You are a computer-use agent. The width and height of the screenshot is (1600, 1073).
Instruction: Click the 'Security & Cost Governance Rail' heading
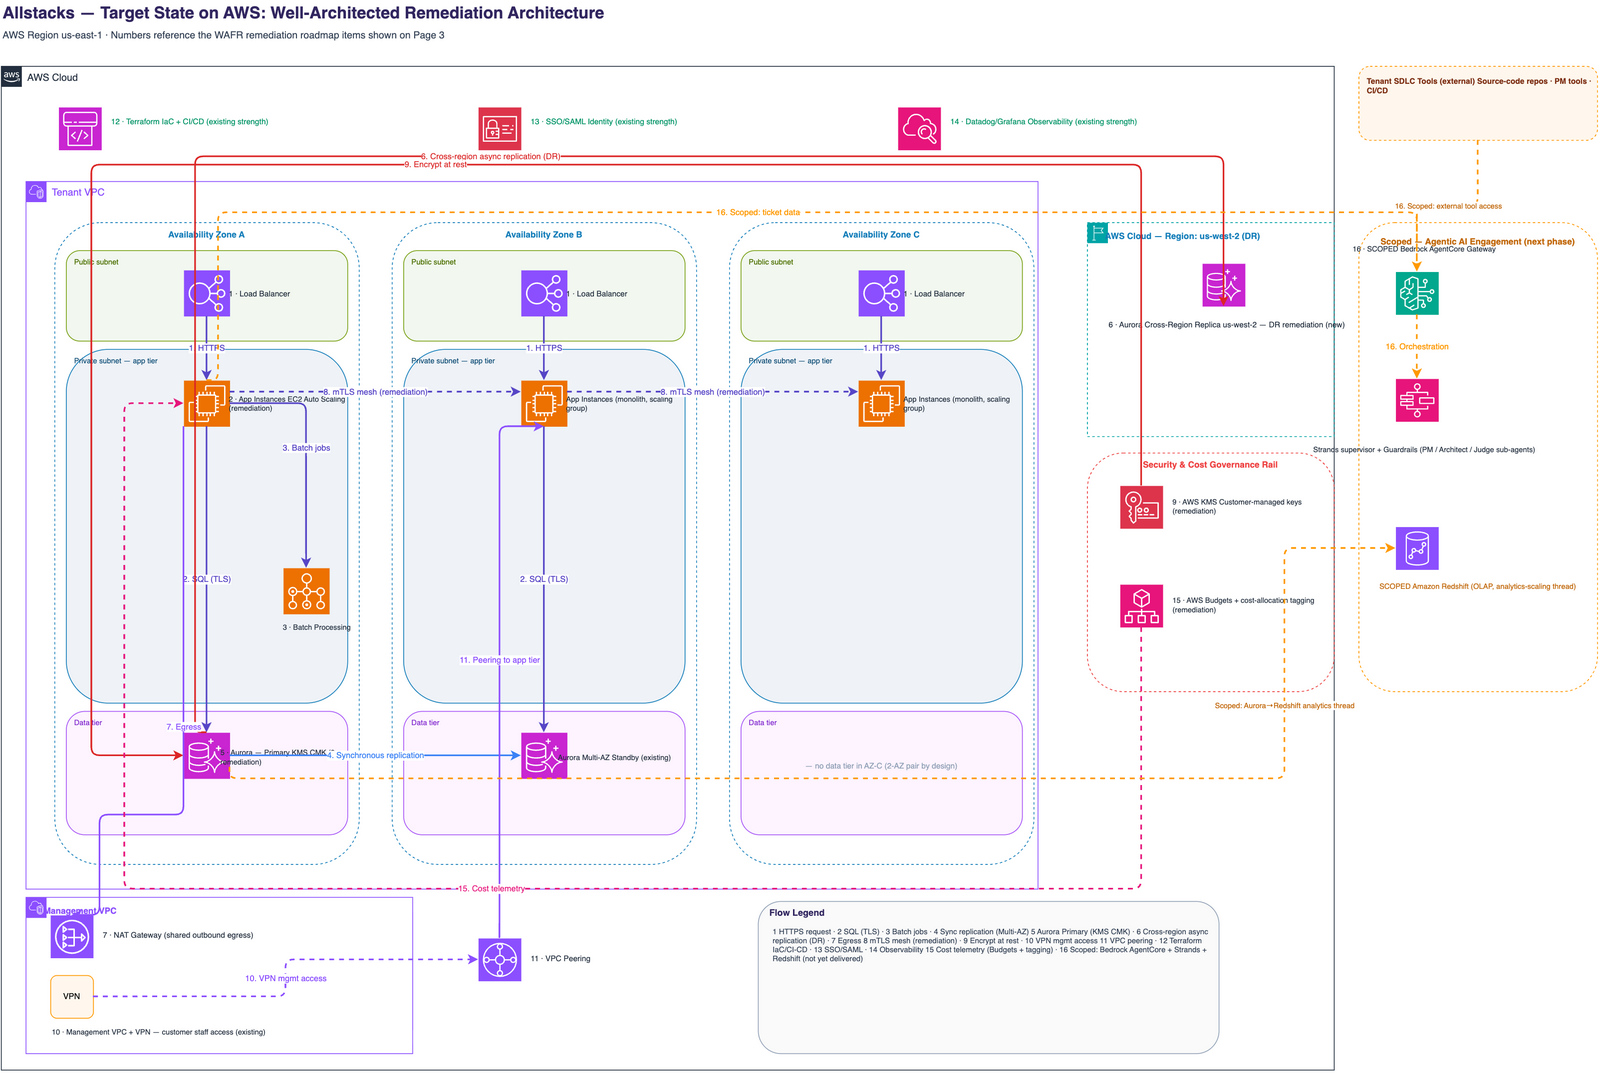[1210, 465]
